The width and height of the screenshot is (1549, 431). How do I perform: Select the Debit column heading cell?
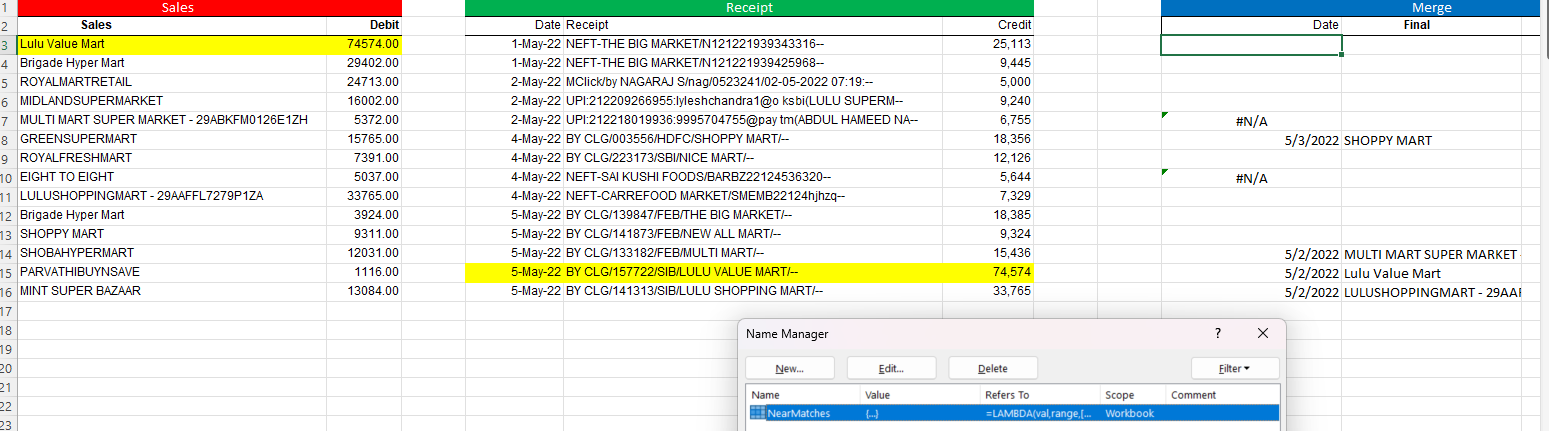[x=365, y=25]
